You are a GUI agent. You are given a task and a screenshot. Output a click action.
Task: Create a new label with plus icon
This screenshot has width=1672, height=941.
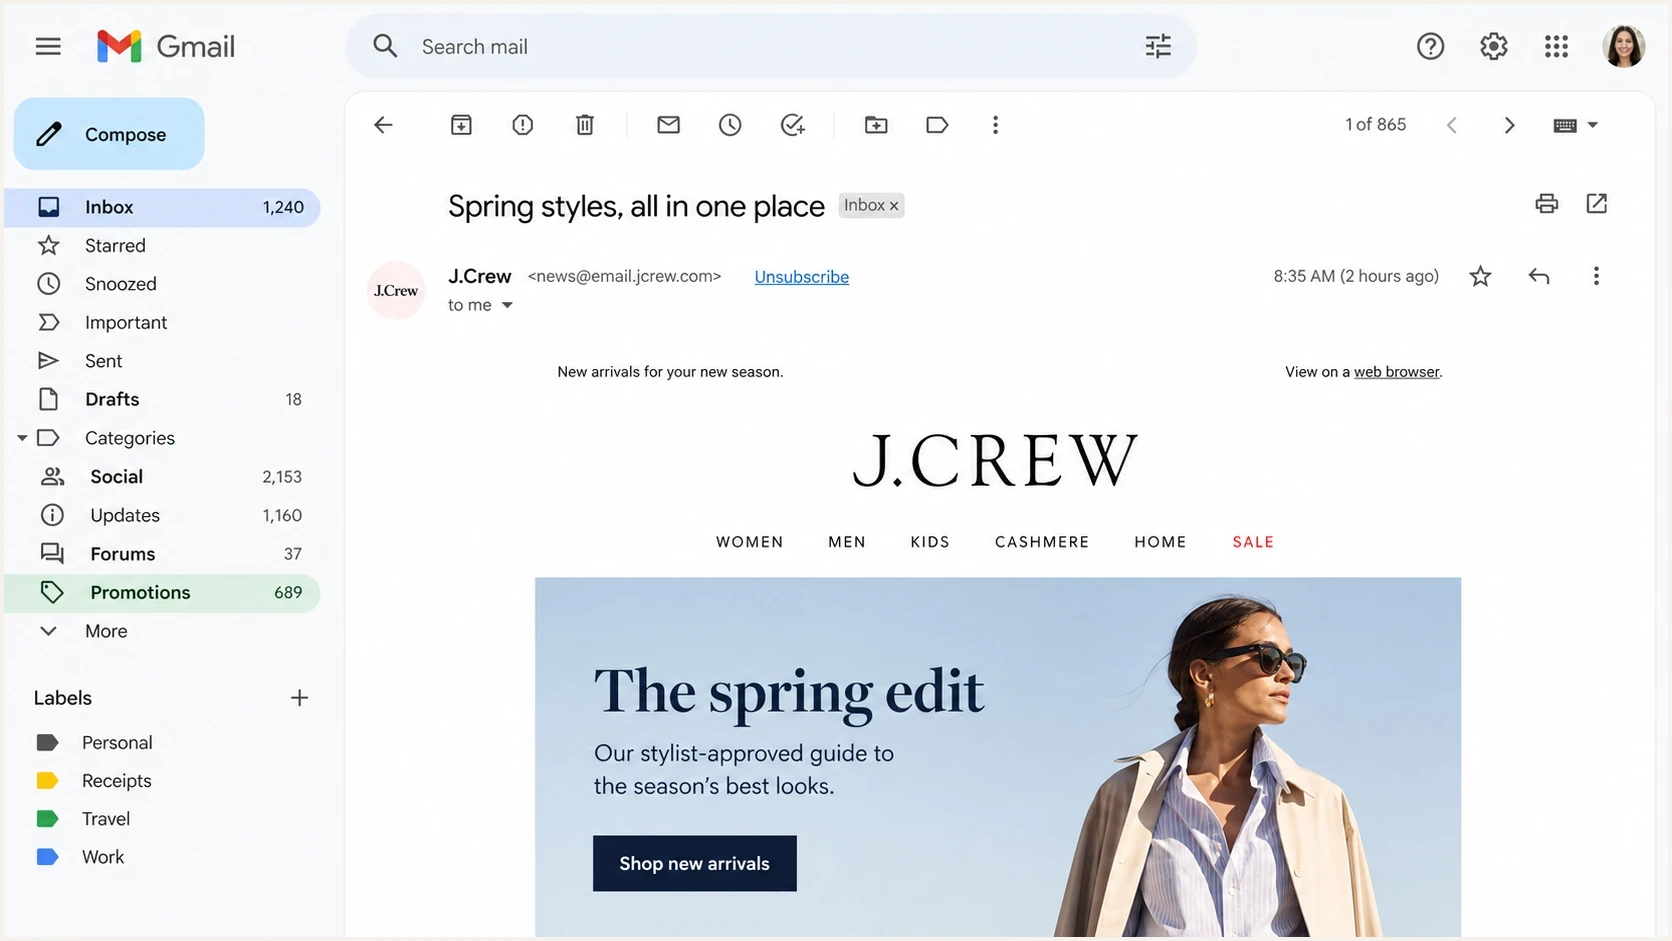tap(299, 698)
